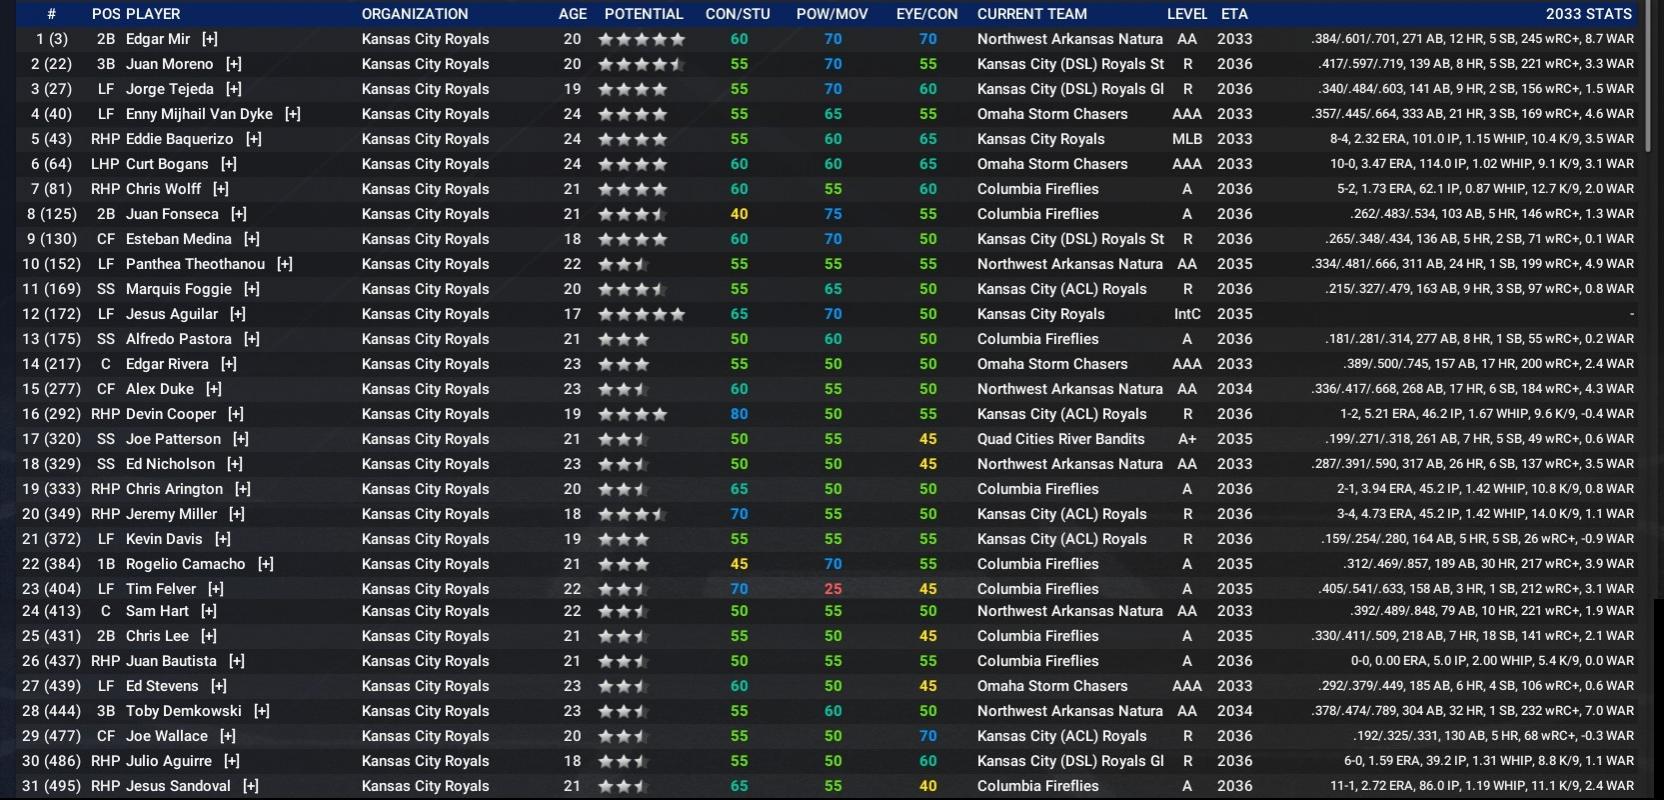
Task: Click Edgar Mir's five-star potential rating
Action: (641, 39)
